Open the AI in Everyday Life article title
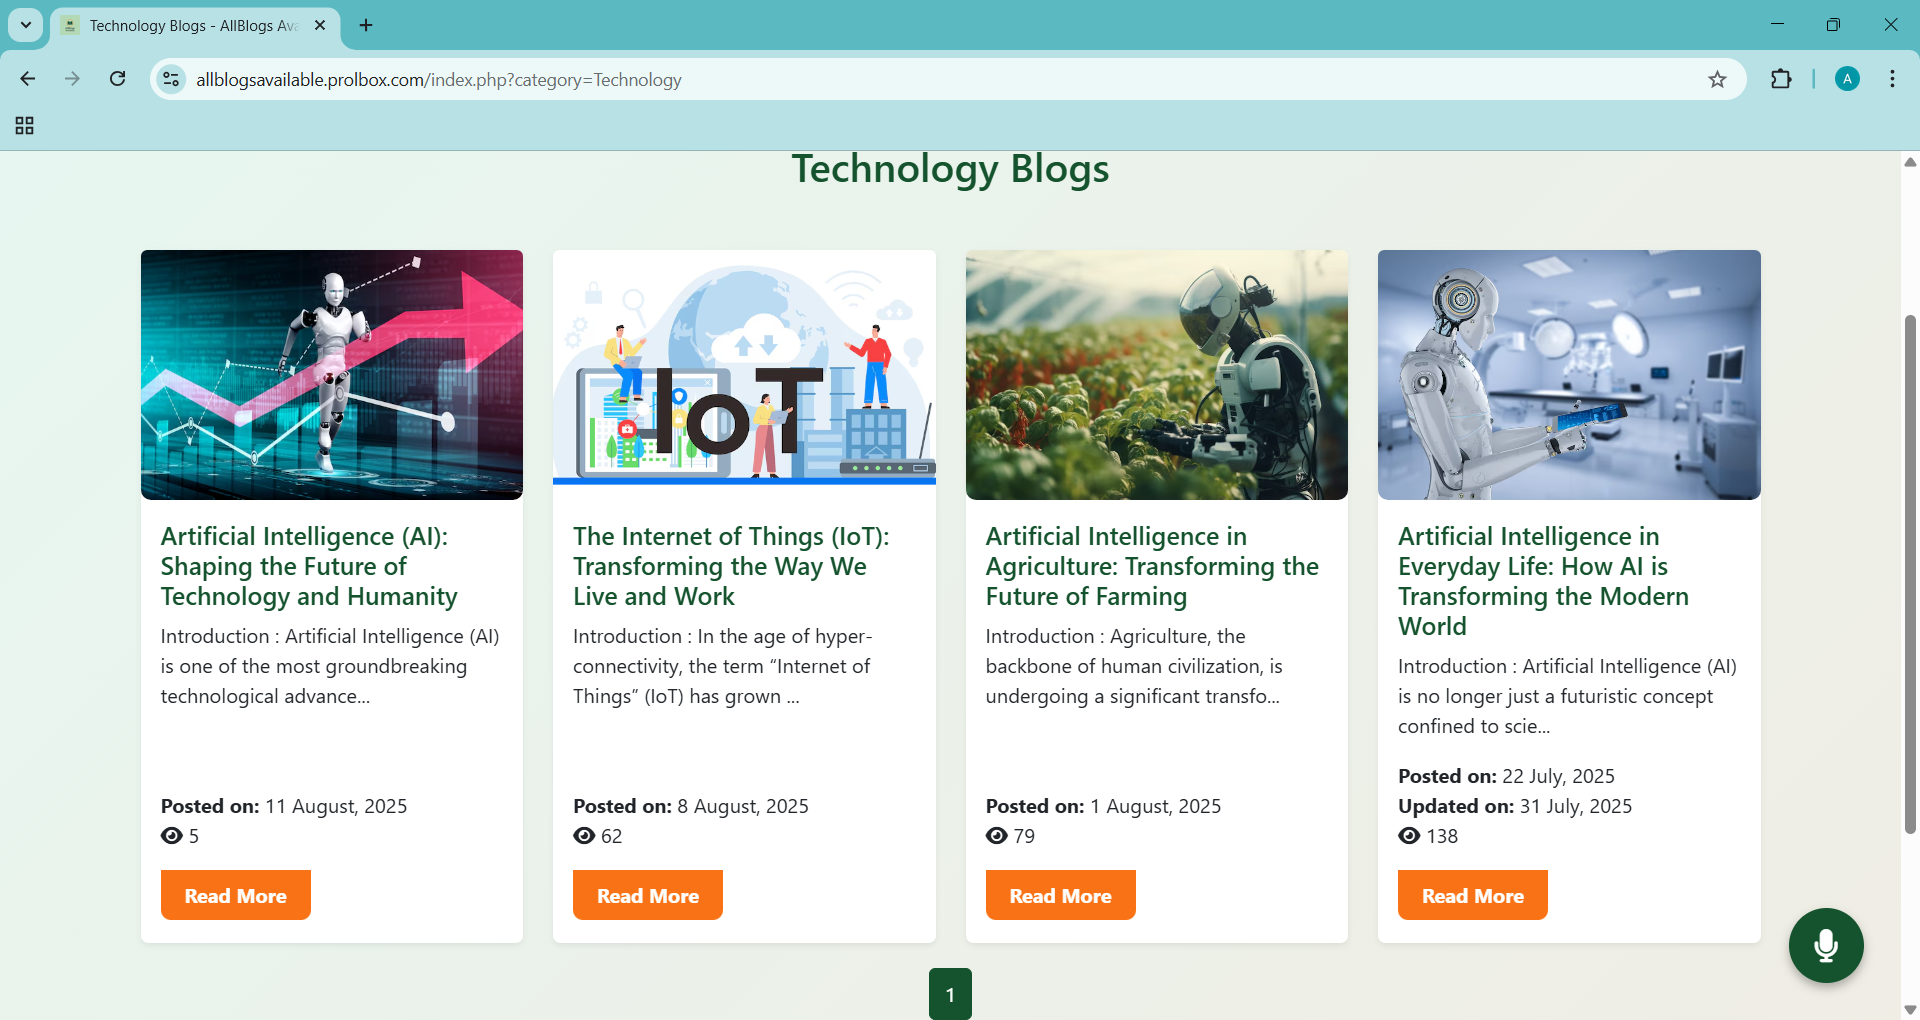This screenshot has width=1920, height=1020. pyautogui.click(x=1542, y=581)
